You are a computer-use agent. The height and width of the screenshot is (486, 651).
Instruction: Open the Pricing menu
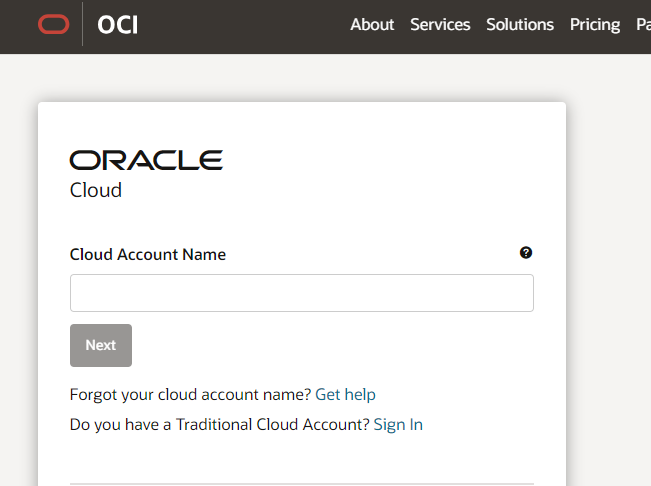click(595, 25)
